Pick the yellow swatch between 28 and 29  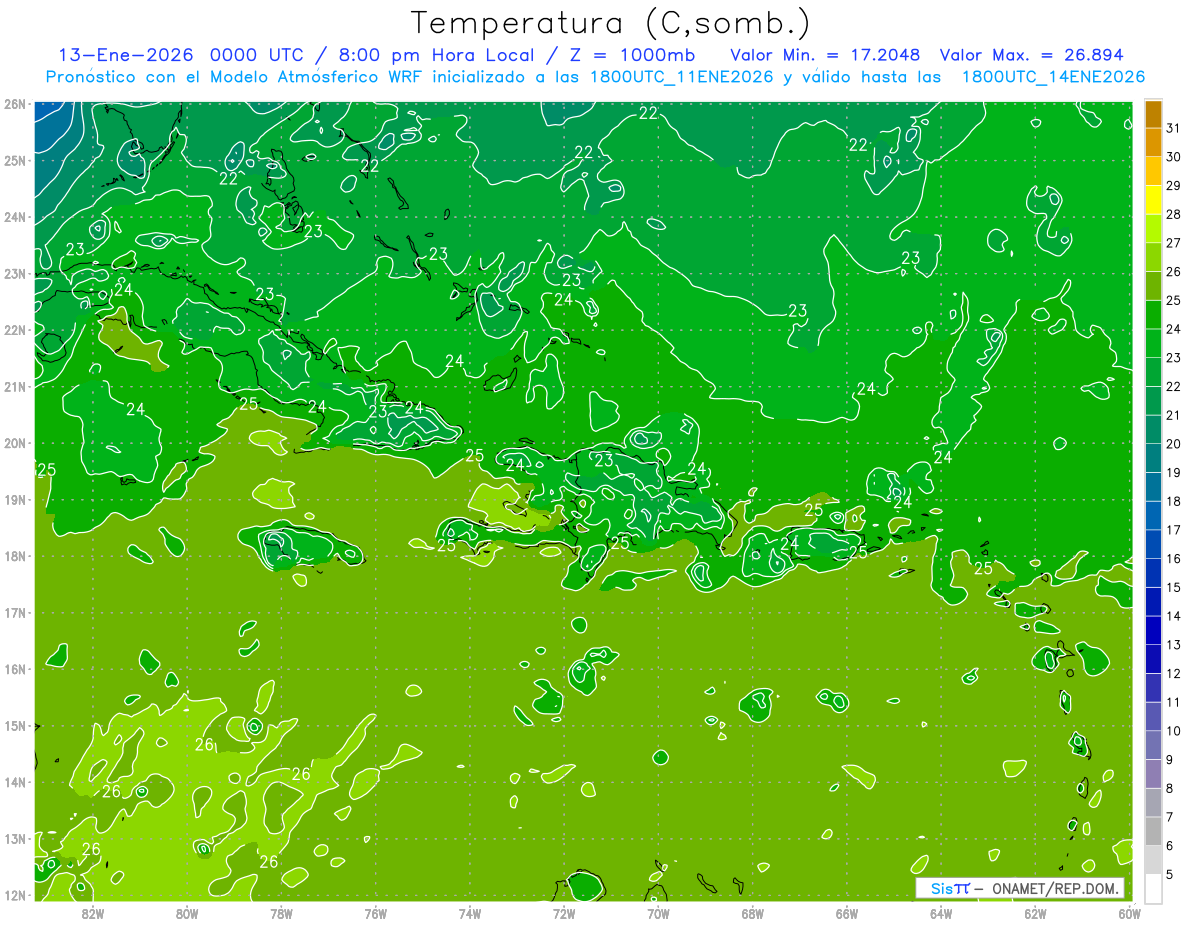pos(1153,200)
